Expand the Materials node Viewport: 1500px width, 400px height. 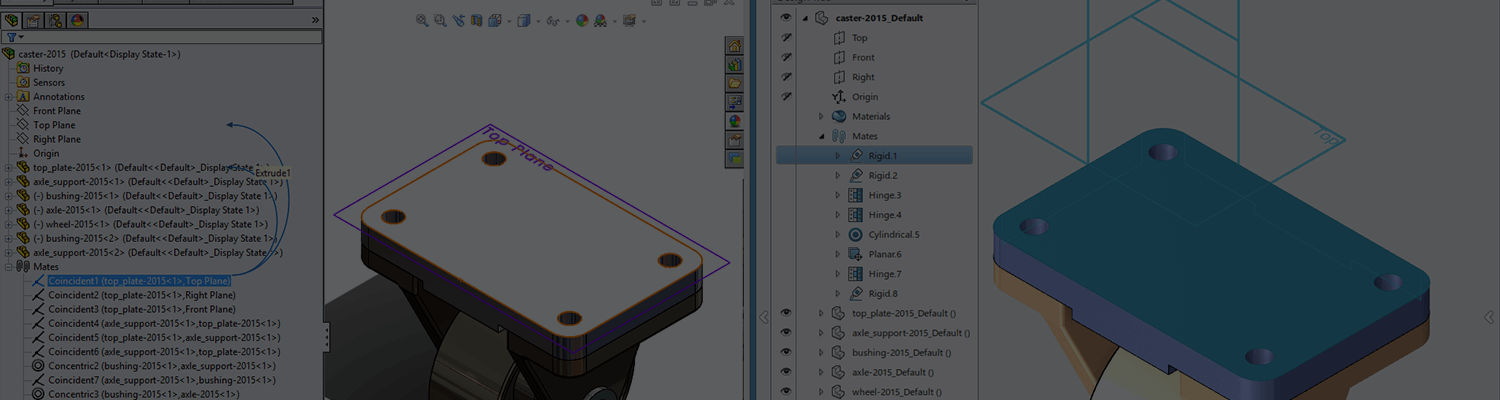[822, 116]
